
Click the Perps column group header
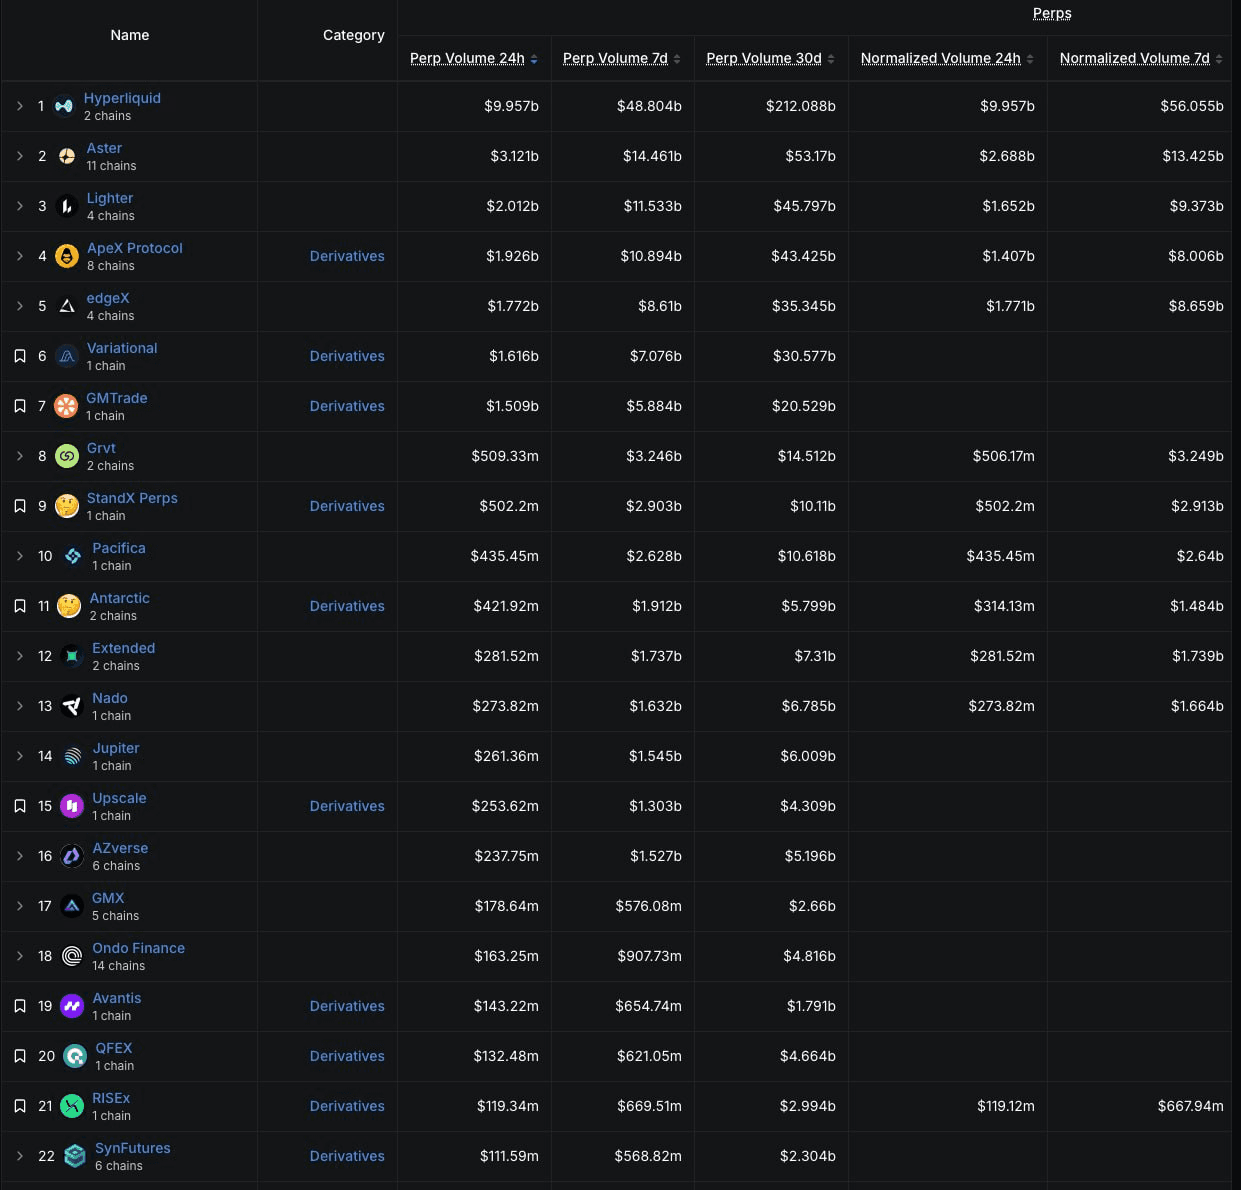coord(1052,13)
